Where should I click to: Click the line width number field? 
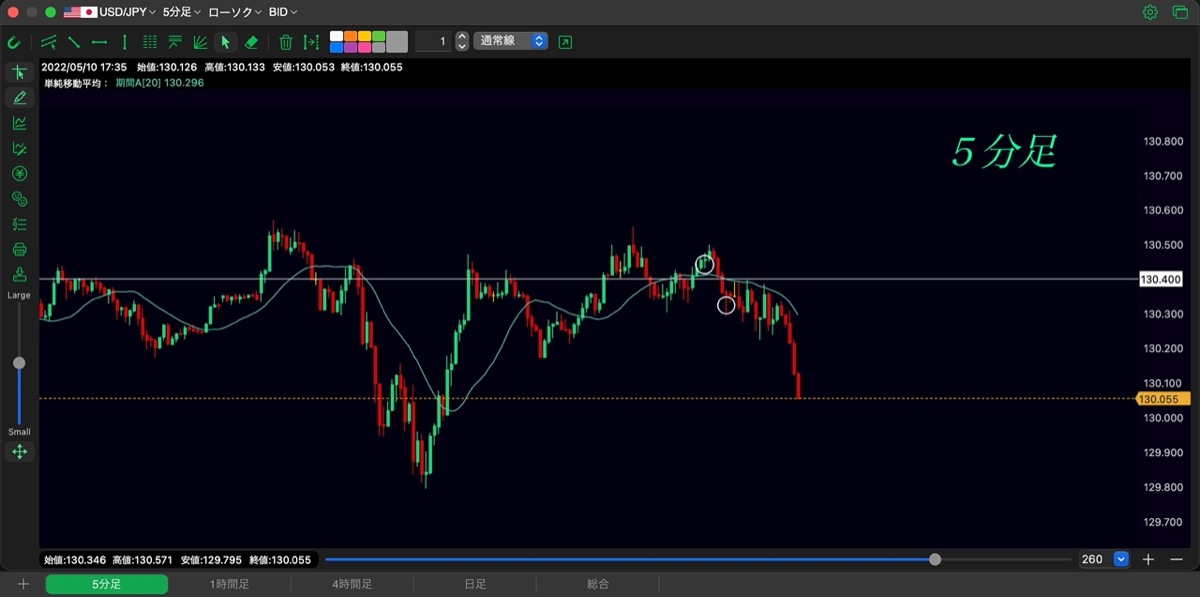pyautogui.click(x=433, y=42)
